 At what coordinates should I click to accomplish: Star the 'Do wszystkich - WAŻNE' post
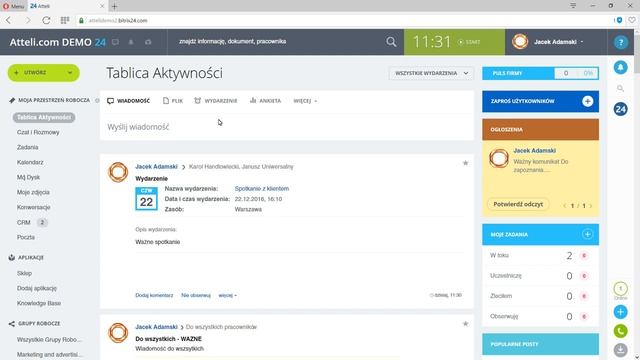tap(465, 324)
